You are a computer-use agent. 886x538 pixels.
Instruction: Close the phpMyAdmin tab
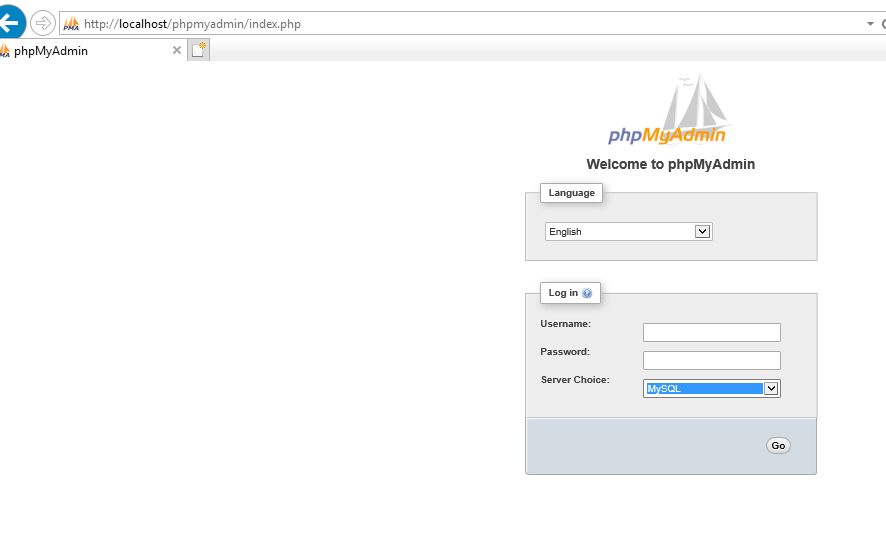pos(177,50)
